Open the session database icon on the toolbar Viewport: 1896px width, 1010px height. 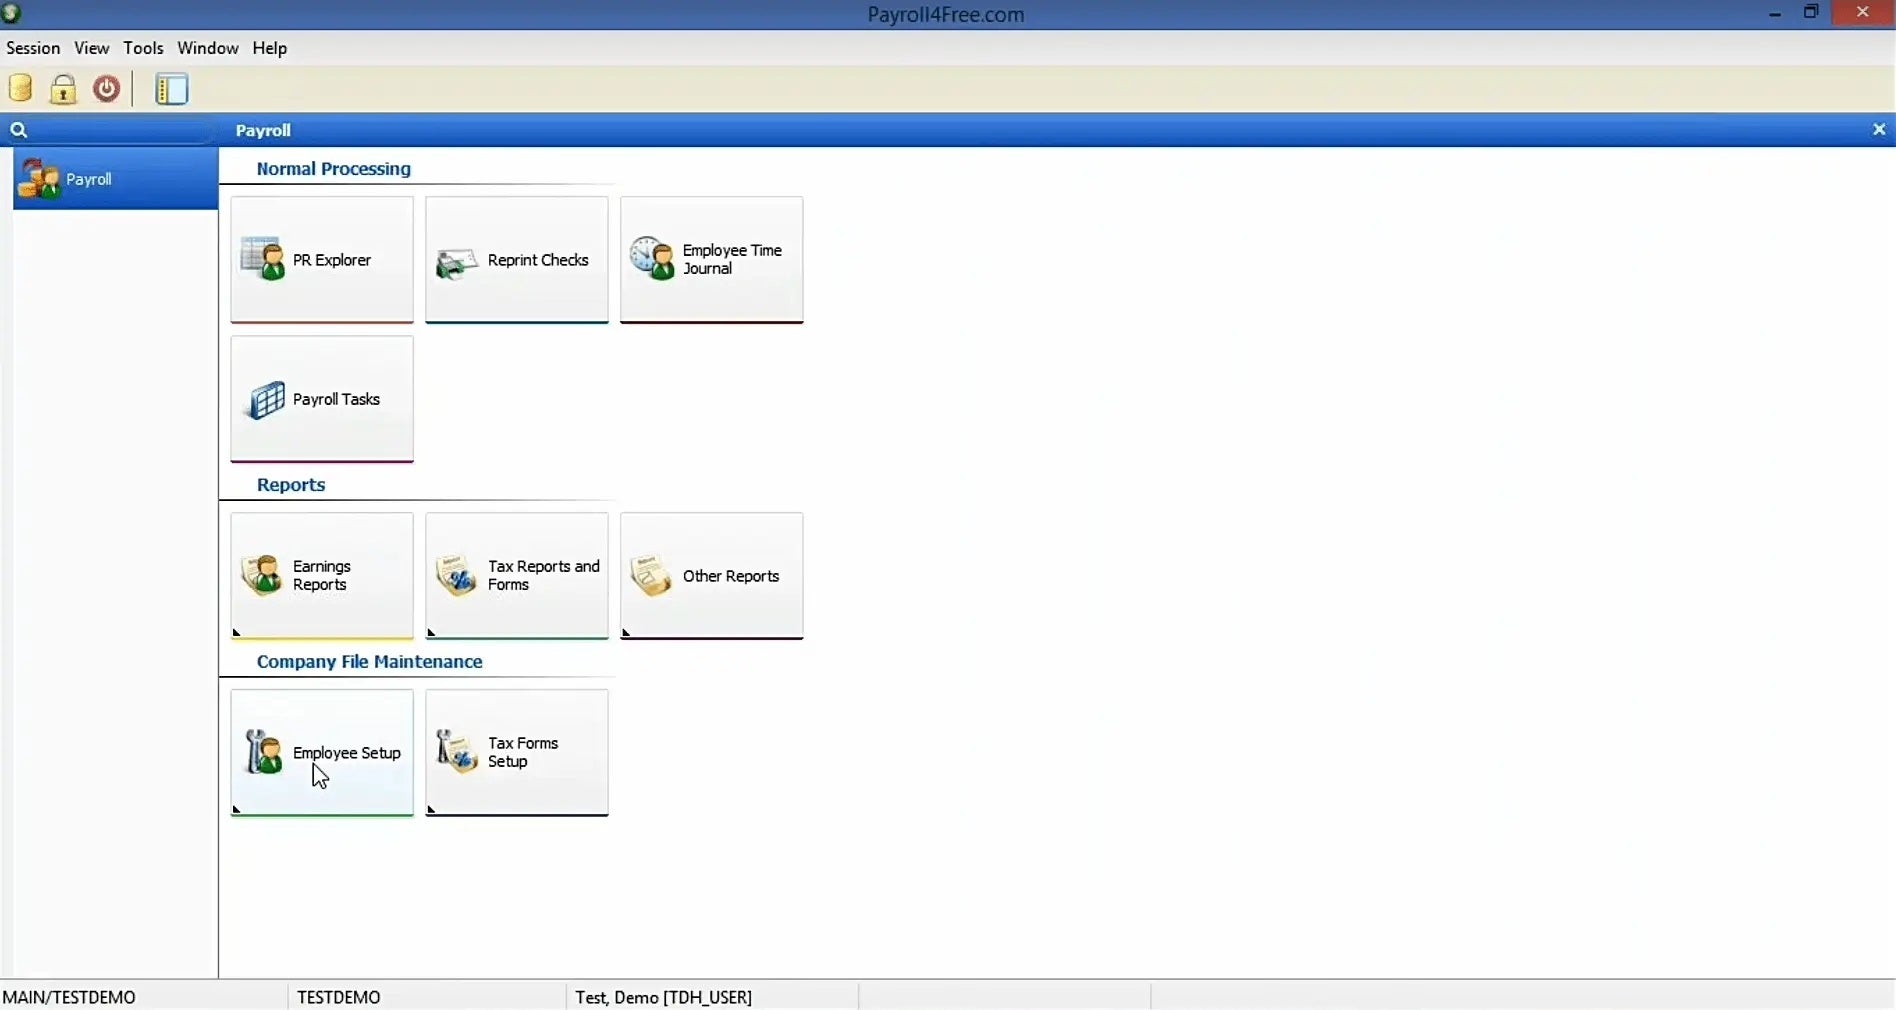coord(20,88)
